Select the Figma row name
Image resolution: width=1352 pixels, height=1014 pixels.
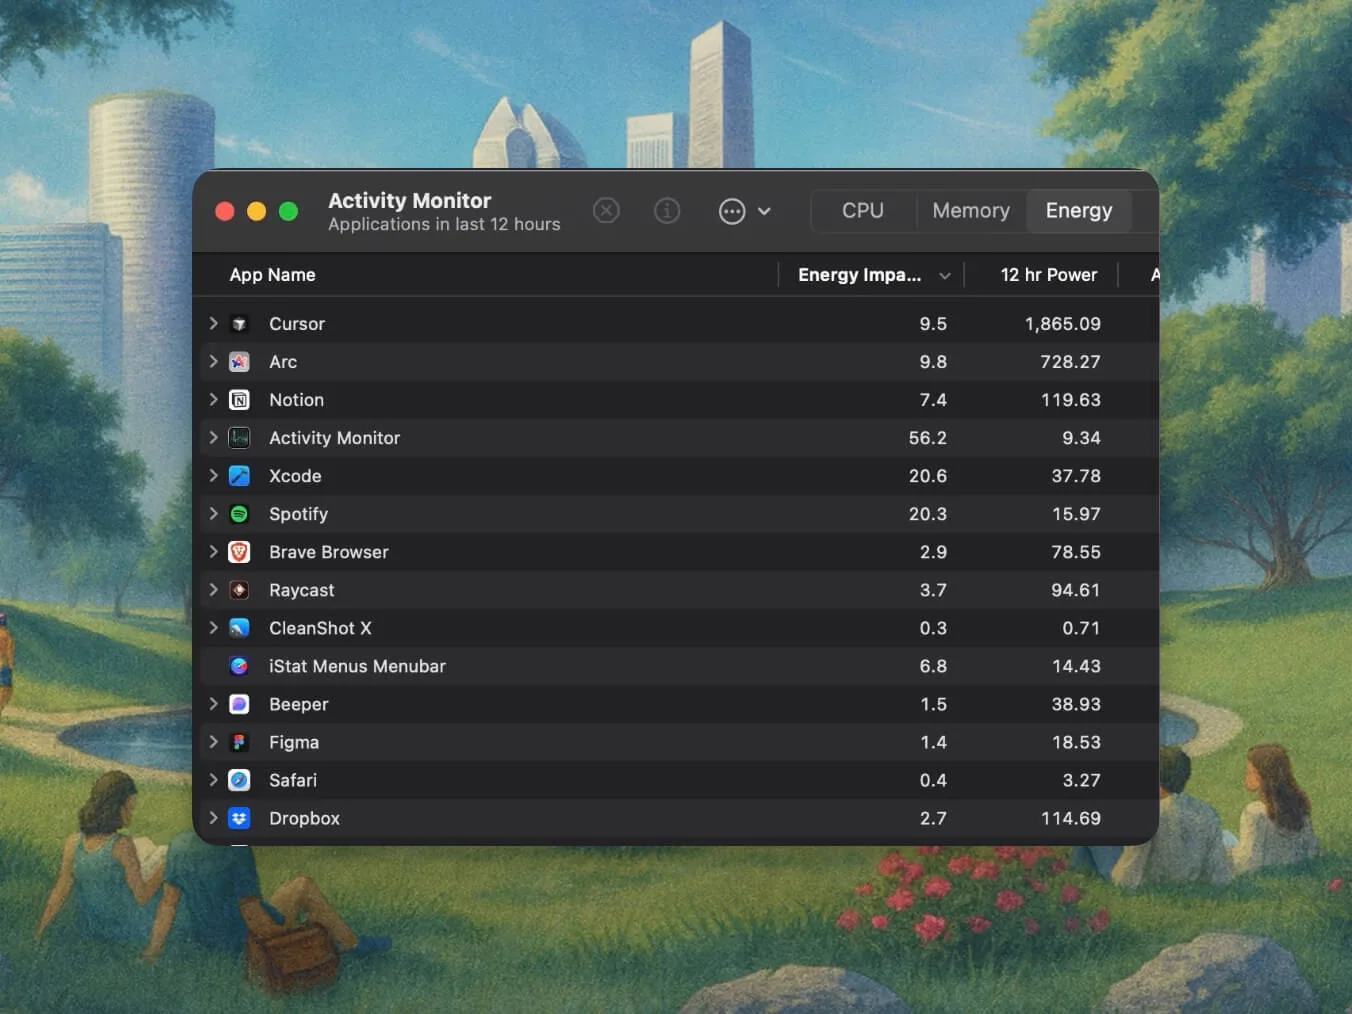tap(294, 742)
